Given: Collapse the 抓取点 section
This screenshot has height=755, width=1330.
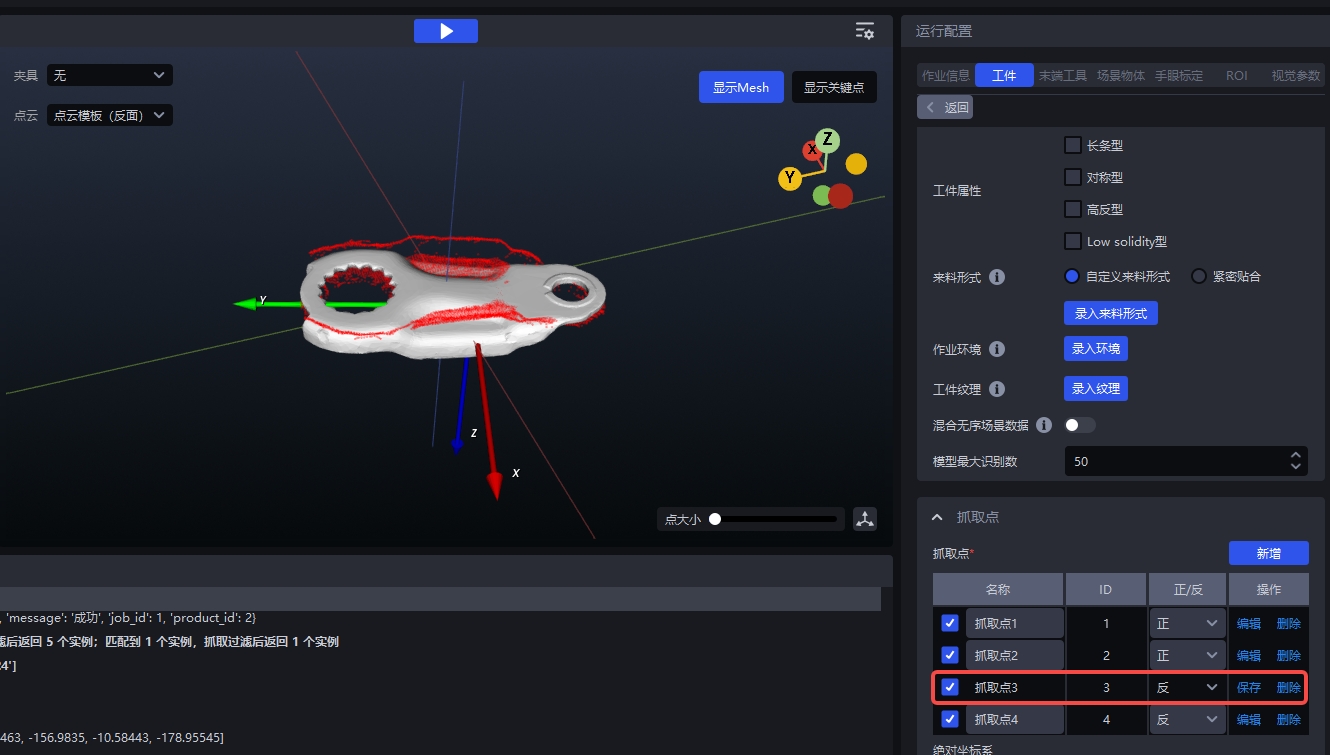Looking at the screenshot, I should tap(937, 517).
